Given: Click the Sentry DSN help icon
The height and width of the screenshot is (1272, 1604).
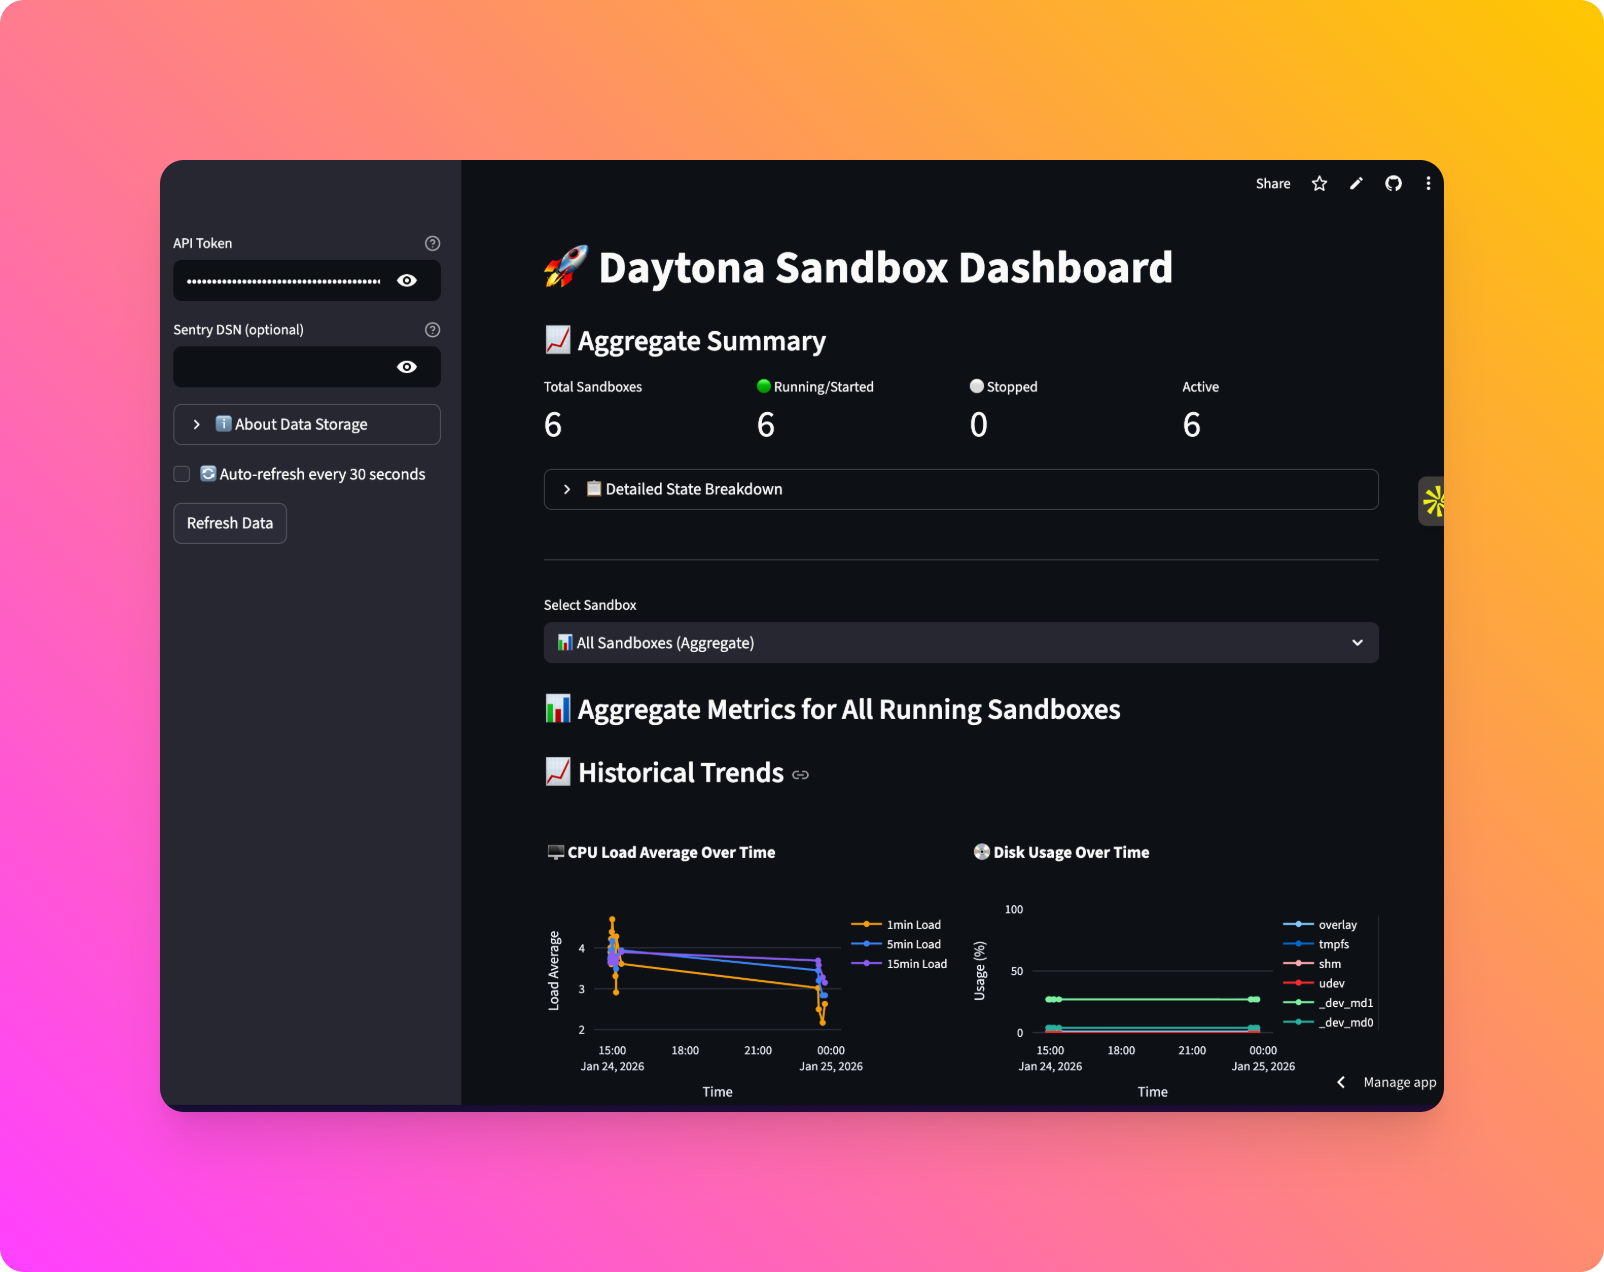Looking at the screenshot, I should click(x=432, y=330).
